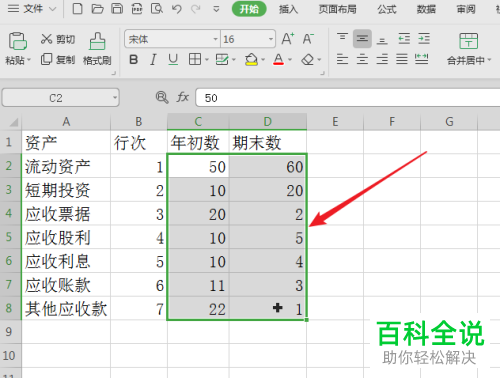Click the cell style drawing icon
This screenshot has height=378, width=500.
coord(222,60)
